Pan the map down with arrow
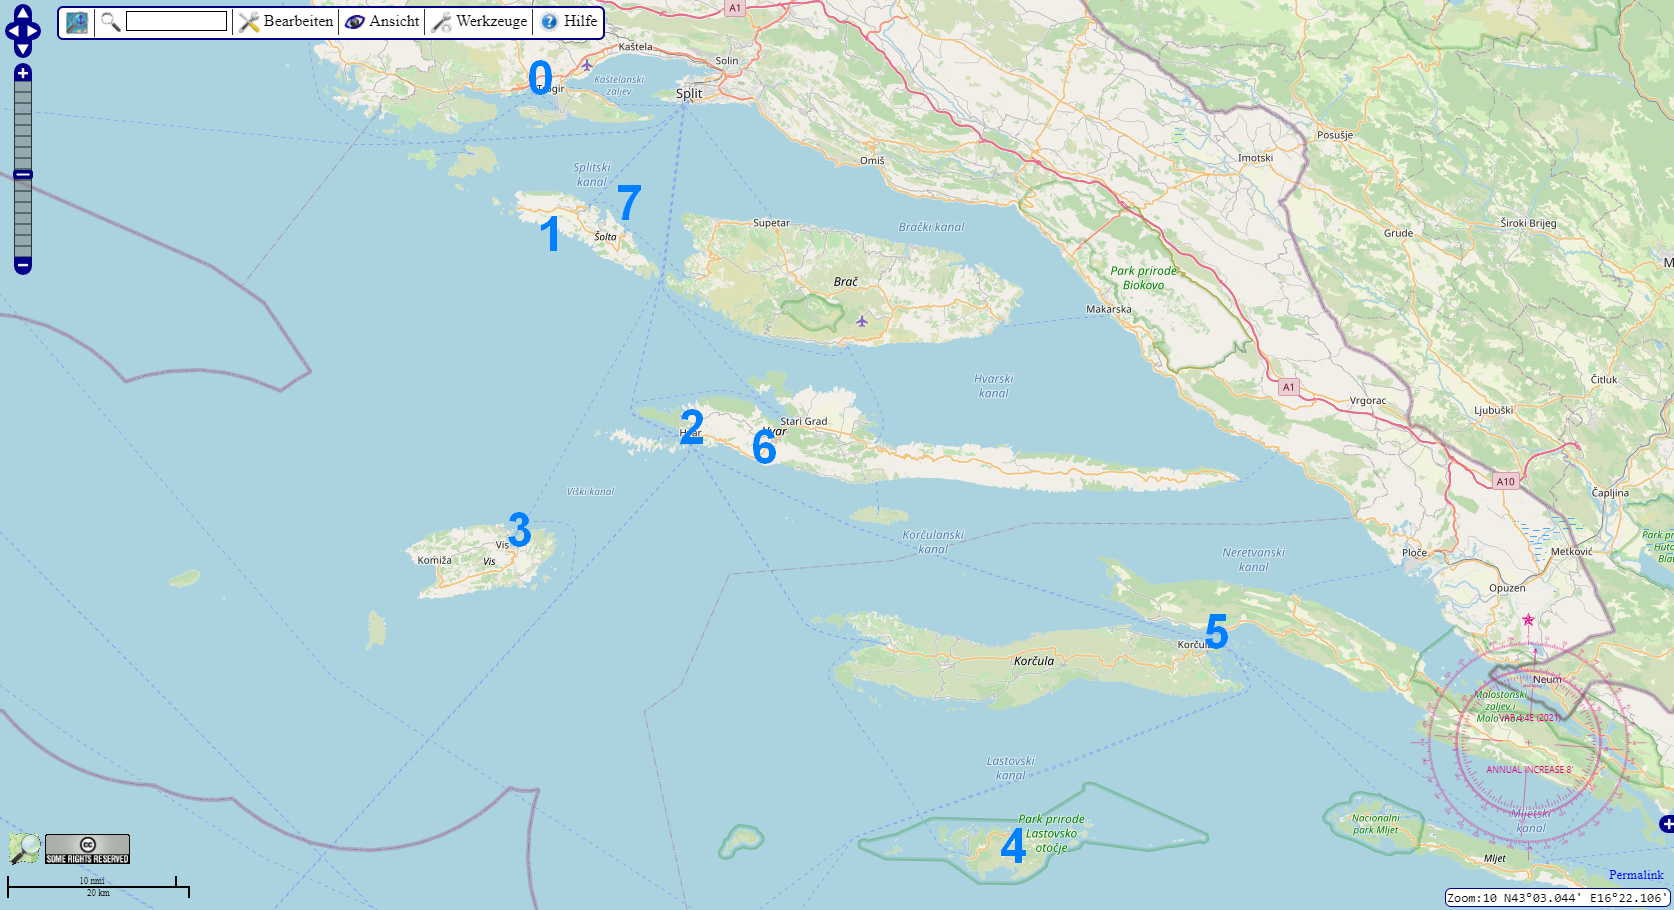Image resolution: width=1674 pixels, height=910 pixels. tap(23, 49)
